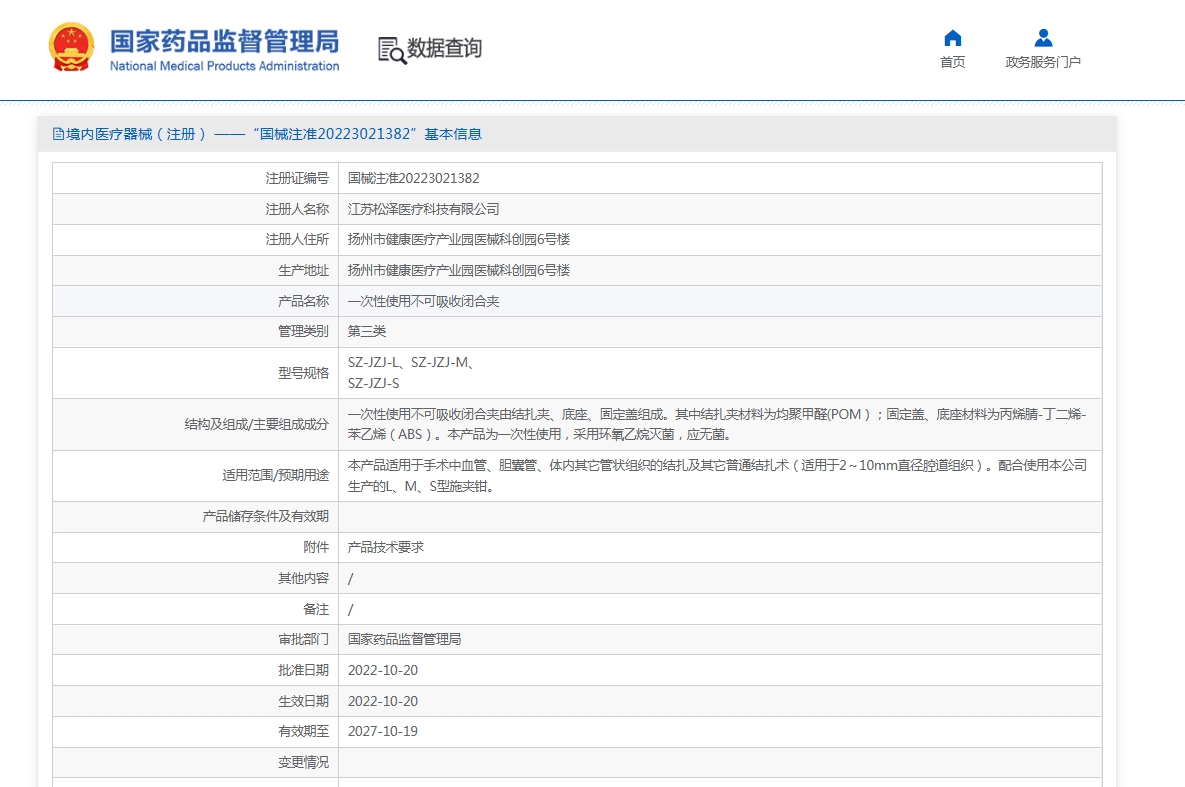Viewport: 1185px width, 787px height.
Task: Click the 数据查询 magnifier document icon
Action: [391, 50]
